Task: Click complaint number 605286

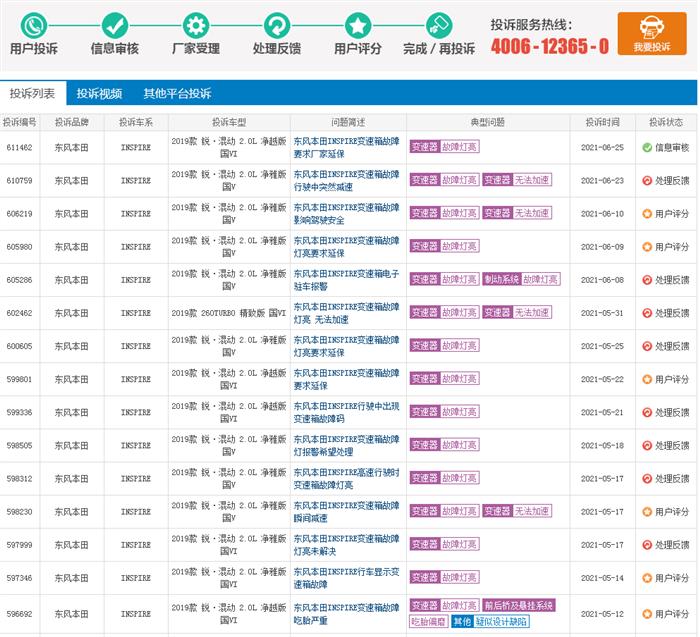Action: 19,280
